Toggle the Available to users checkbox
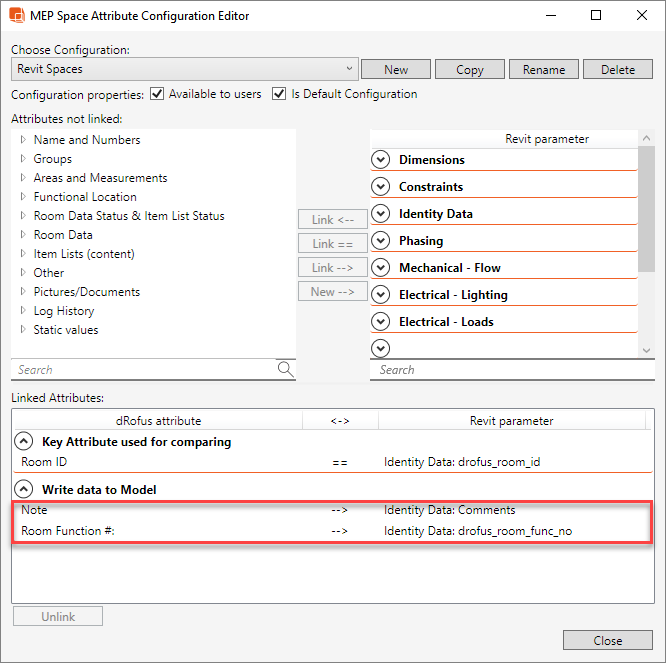This screenshot has height=663, width=666. [x=157, y=95]
